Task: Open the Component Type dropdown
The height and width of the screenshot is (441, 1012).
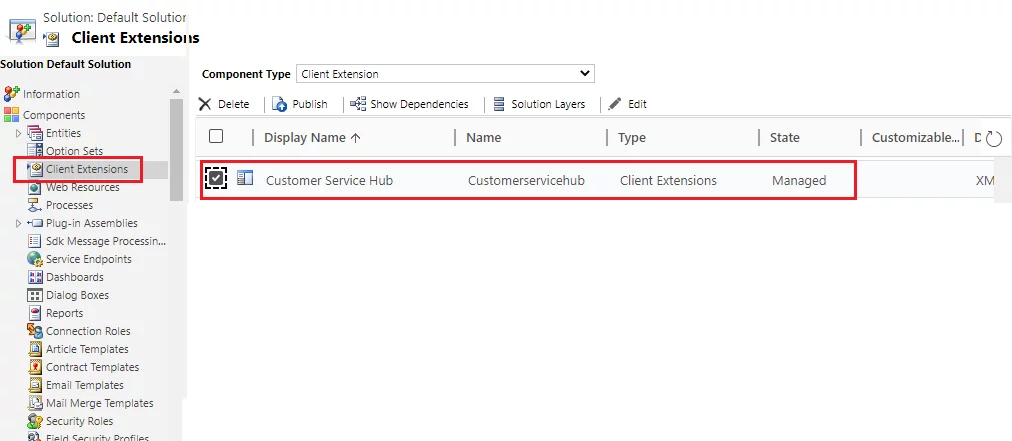Action: click(x=445, y=74)
